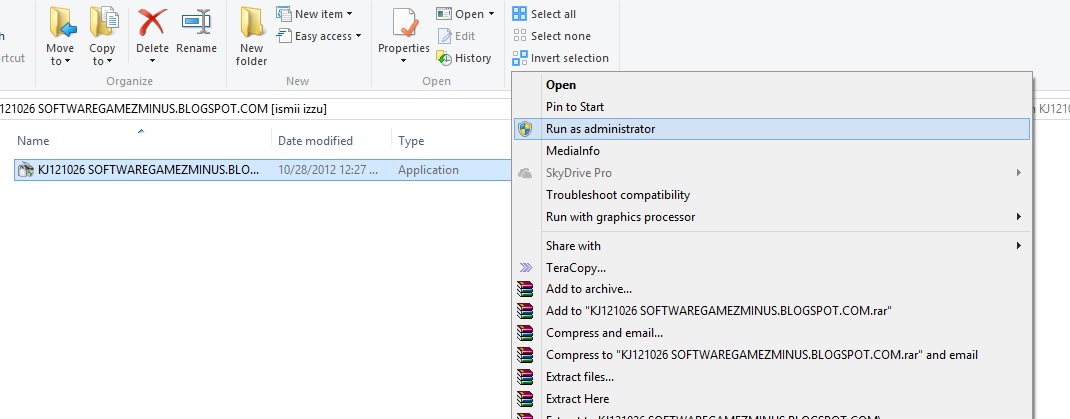
Task: Click the 10/28/2012 date modified cell
Action: [x=328, y=170]
